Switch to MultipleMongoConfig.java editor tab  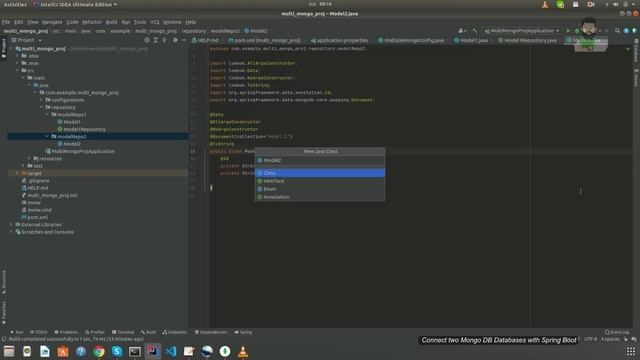(x=411, y=40)
